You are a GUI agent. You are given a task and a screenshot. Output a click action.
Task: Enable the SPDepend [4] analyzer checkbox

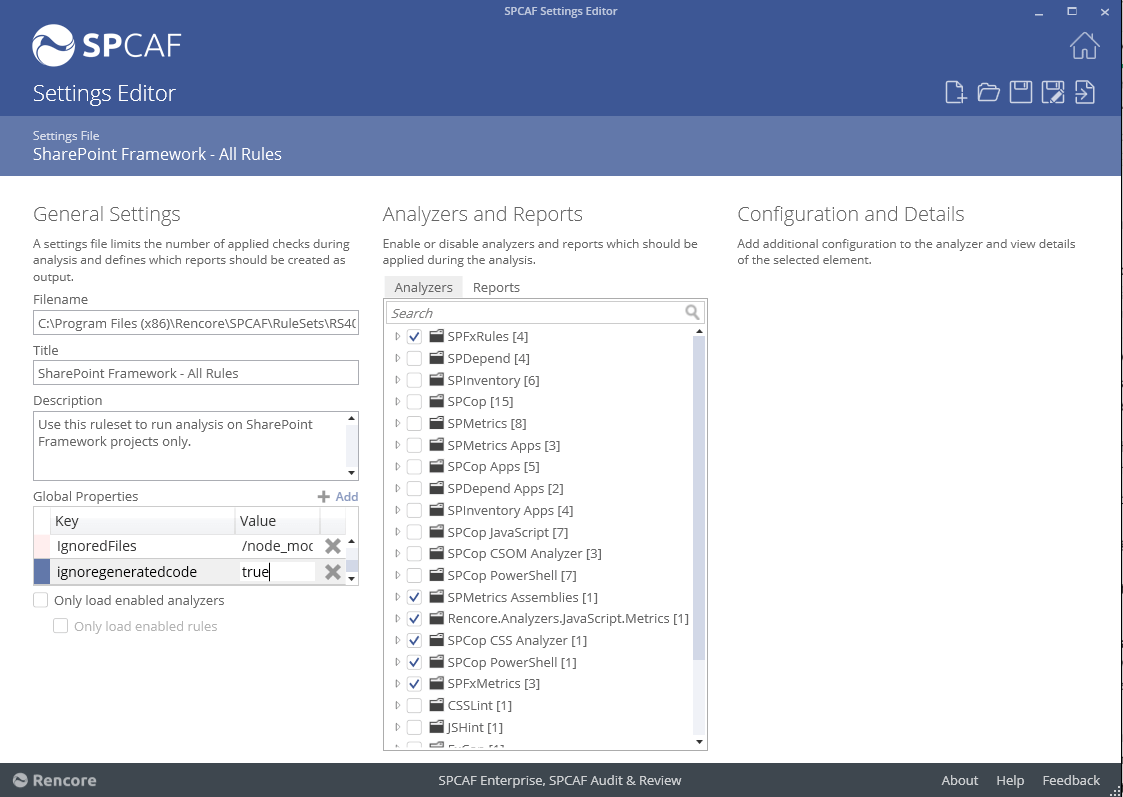(414, 358)
